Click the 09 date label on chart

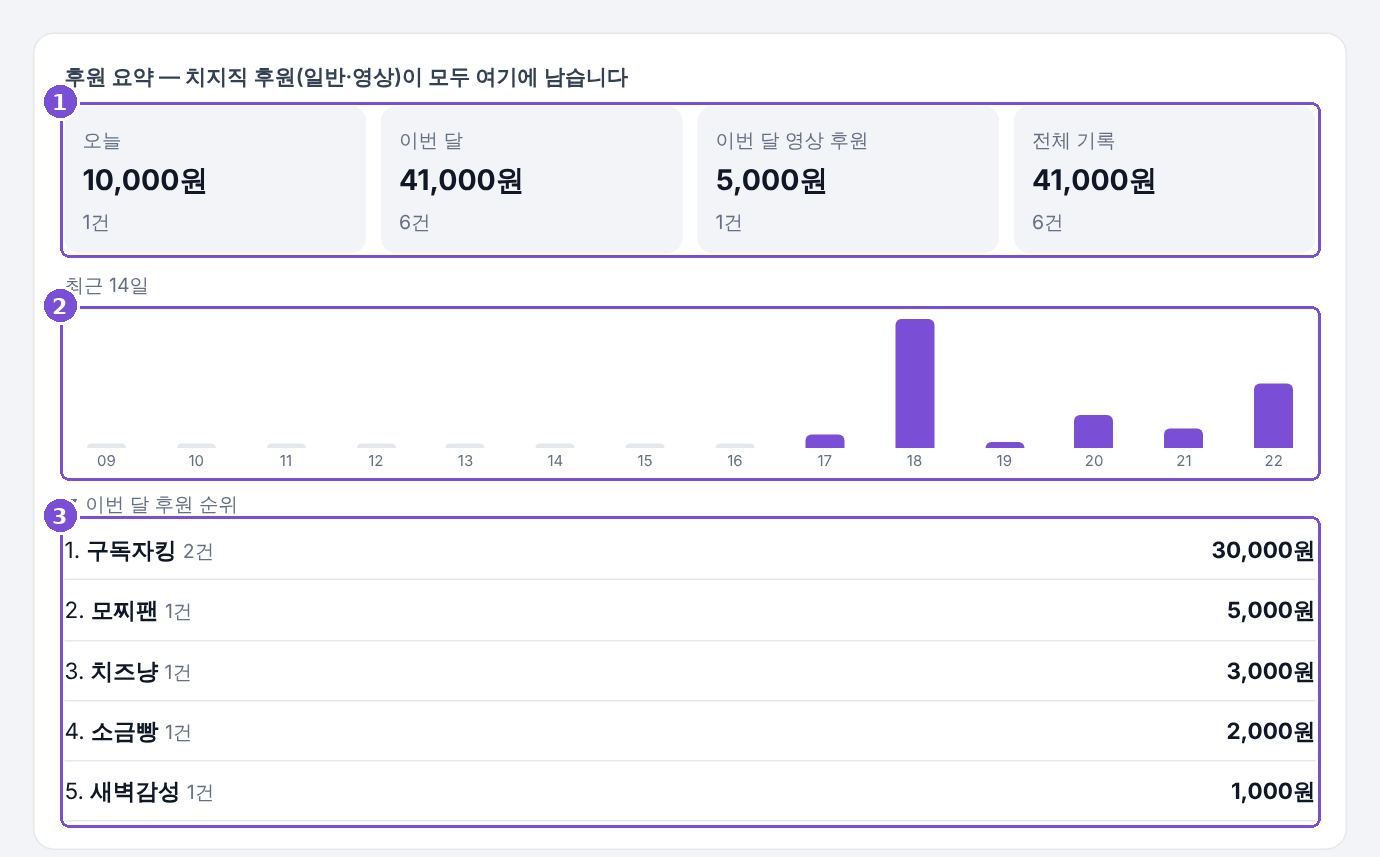[106, 461]
